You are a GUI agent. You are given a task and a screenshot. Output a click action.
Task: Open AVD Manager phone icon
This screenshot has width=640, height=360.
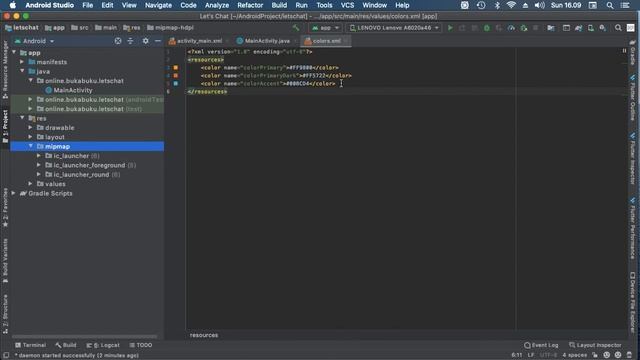pos(591,28)
